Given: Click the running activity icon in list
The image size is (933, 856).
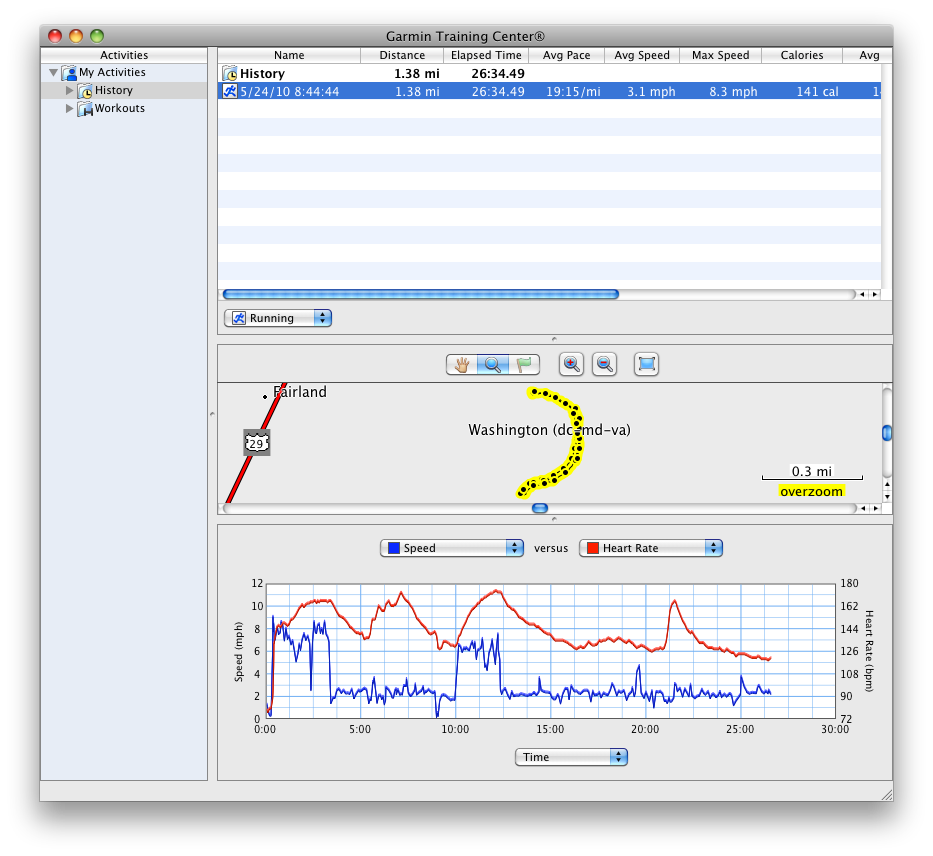Looking at the screenshot, I should (x=230, y=91).
